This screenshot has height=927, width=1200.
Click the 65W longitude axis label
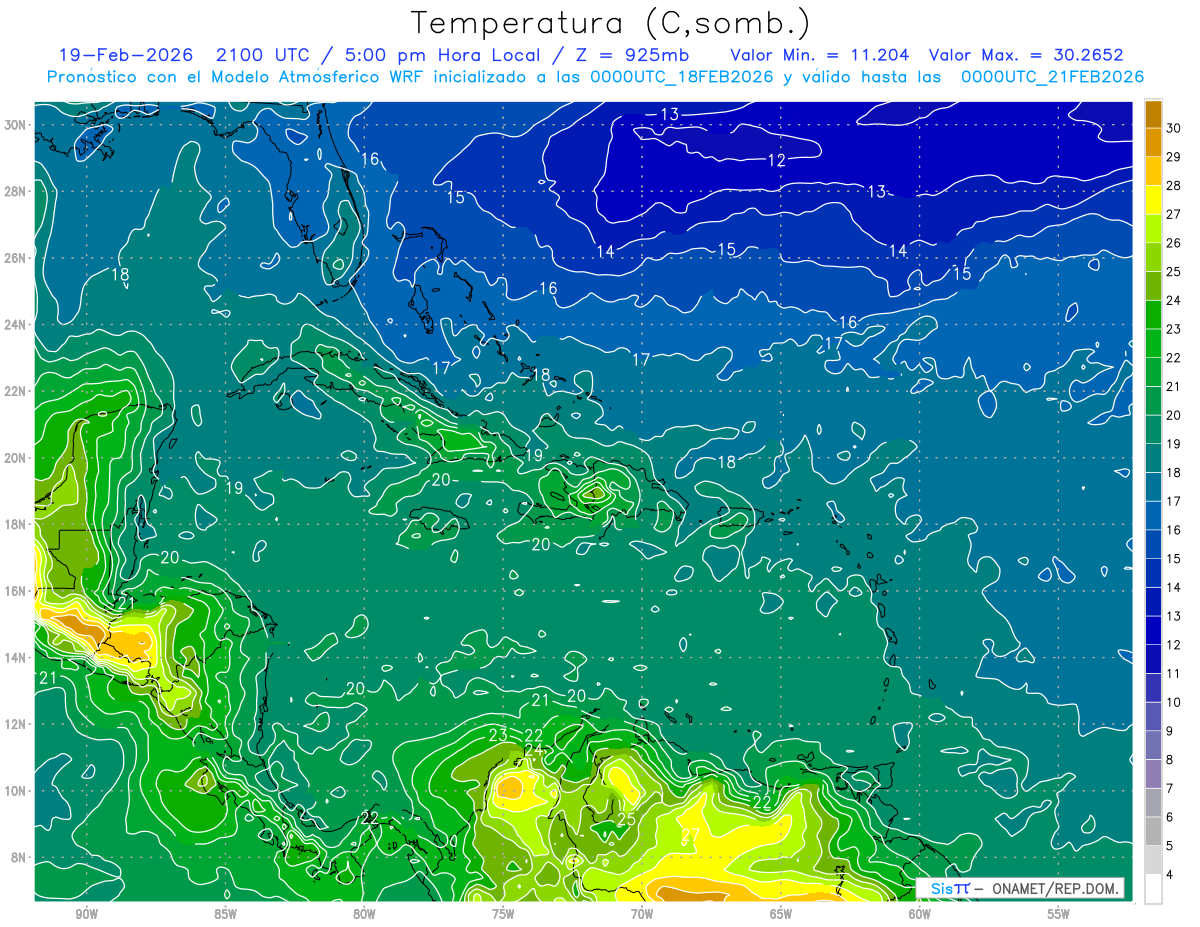(781, 914)
